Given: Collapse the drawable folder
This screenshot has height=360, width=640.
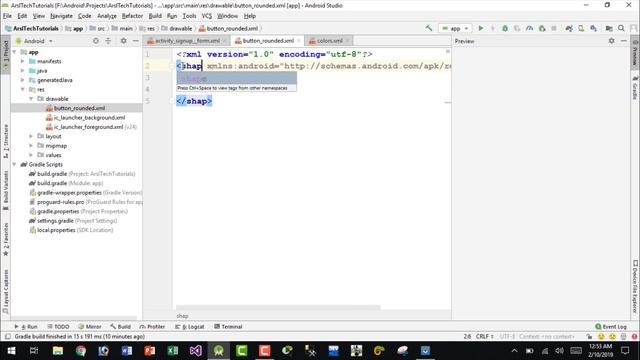Looking at the screenshot, I should [x=31, y=99].
